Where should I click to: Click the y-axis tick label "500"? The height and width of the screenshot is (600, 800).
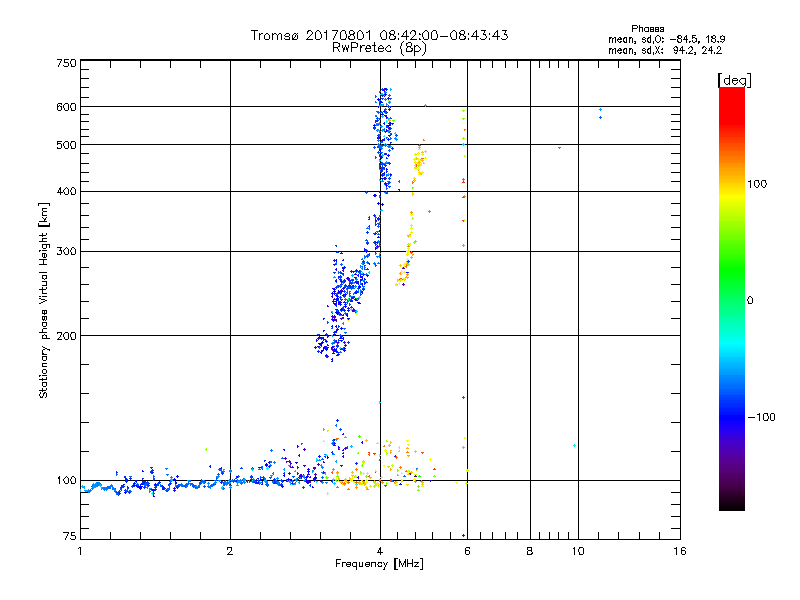66,145
